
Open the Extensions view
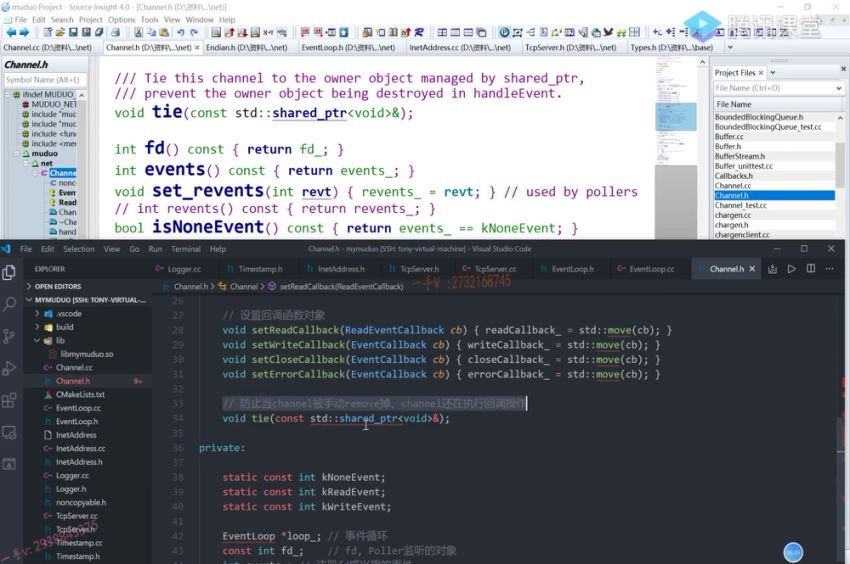pyautogui.click(x=10, y=401)
